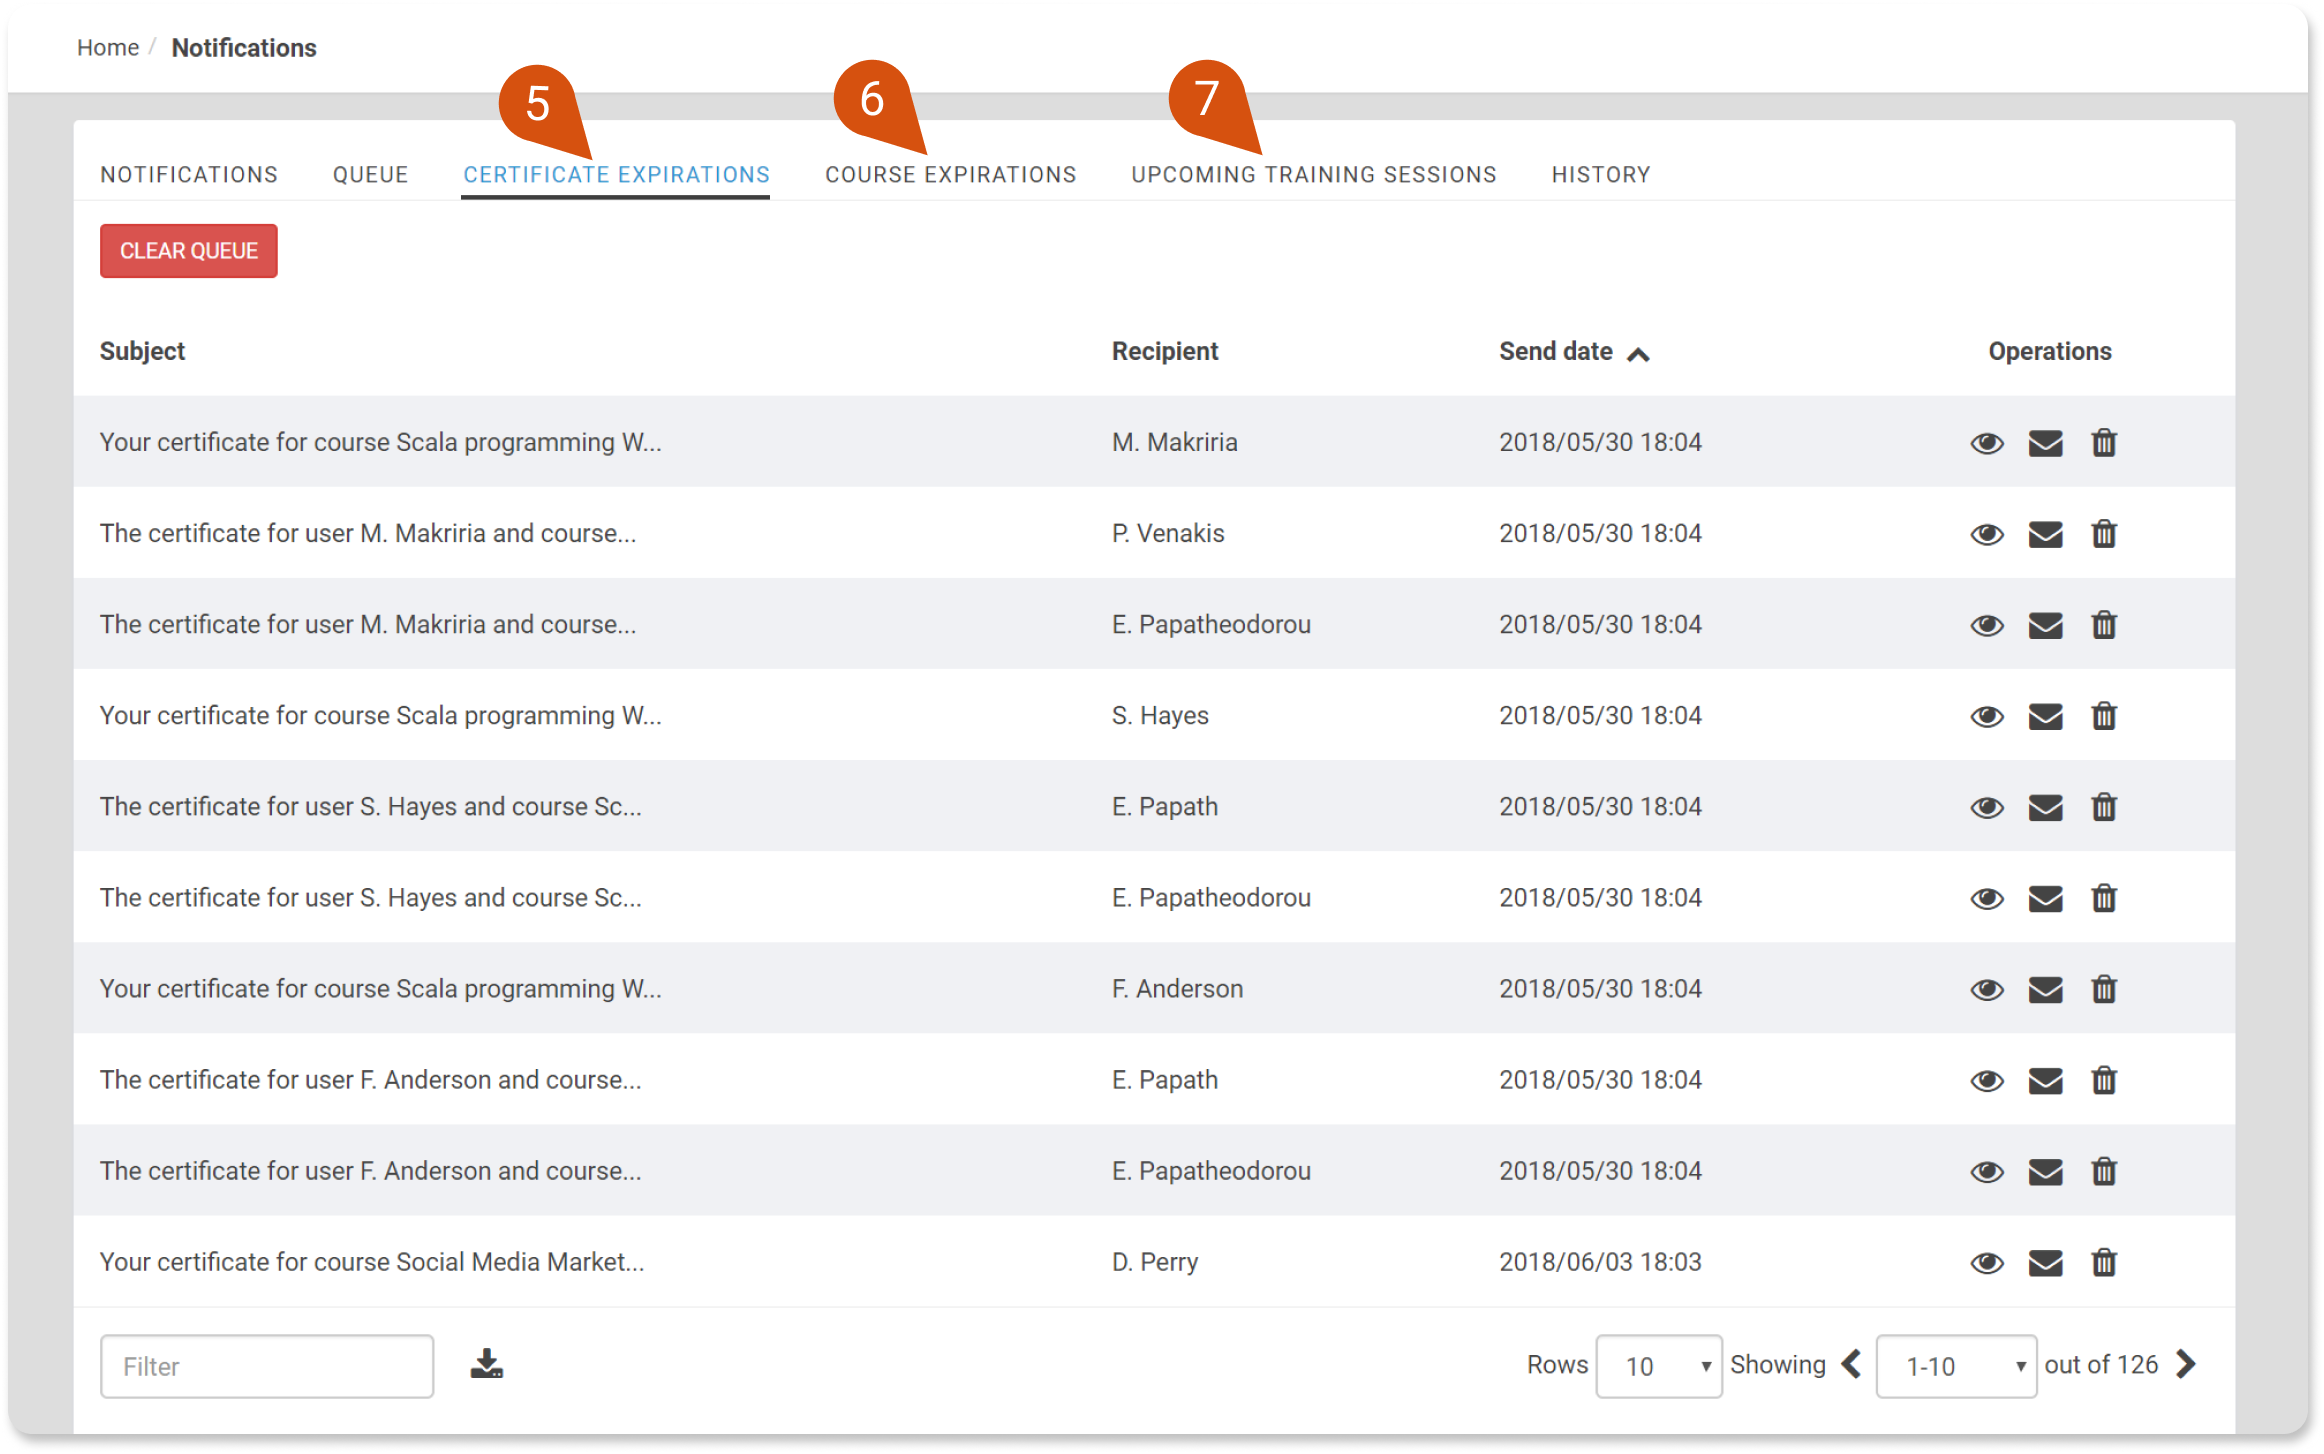
Task: Go to the next page of results
Action: 2186,1364
